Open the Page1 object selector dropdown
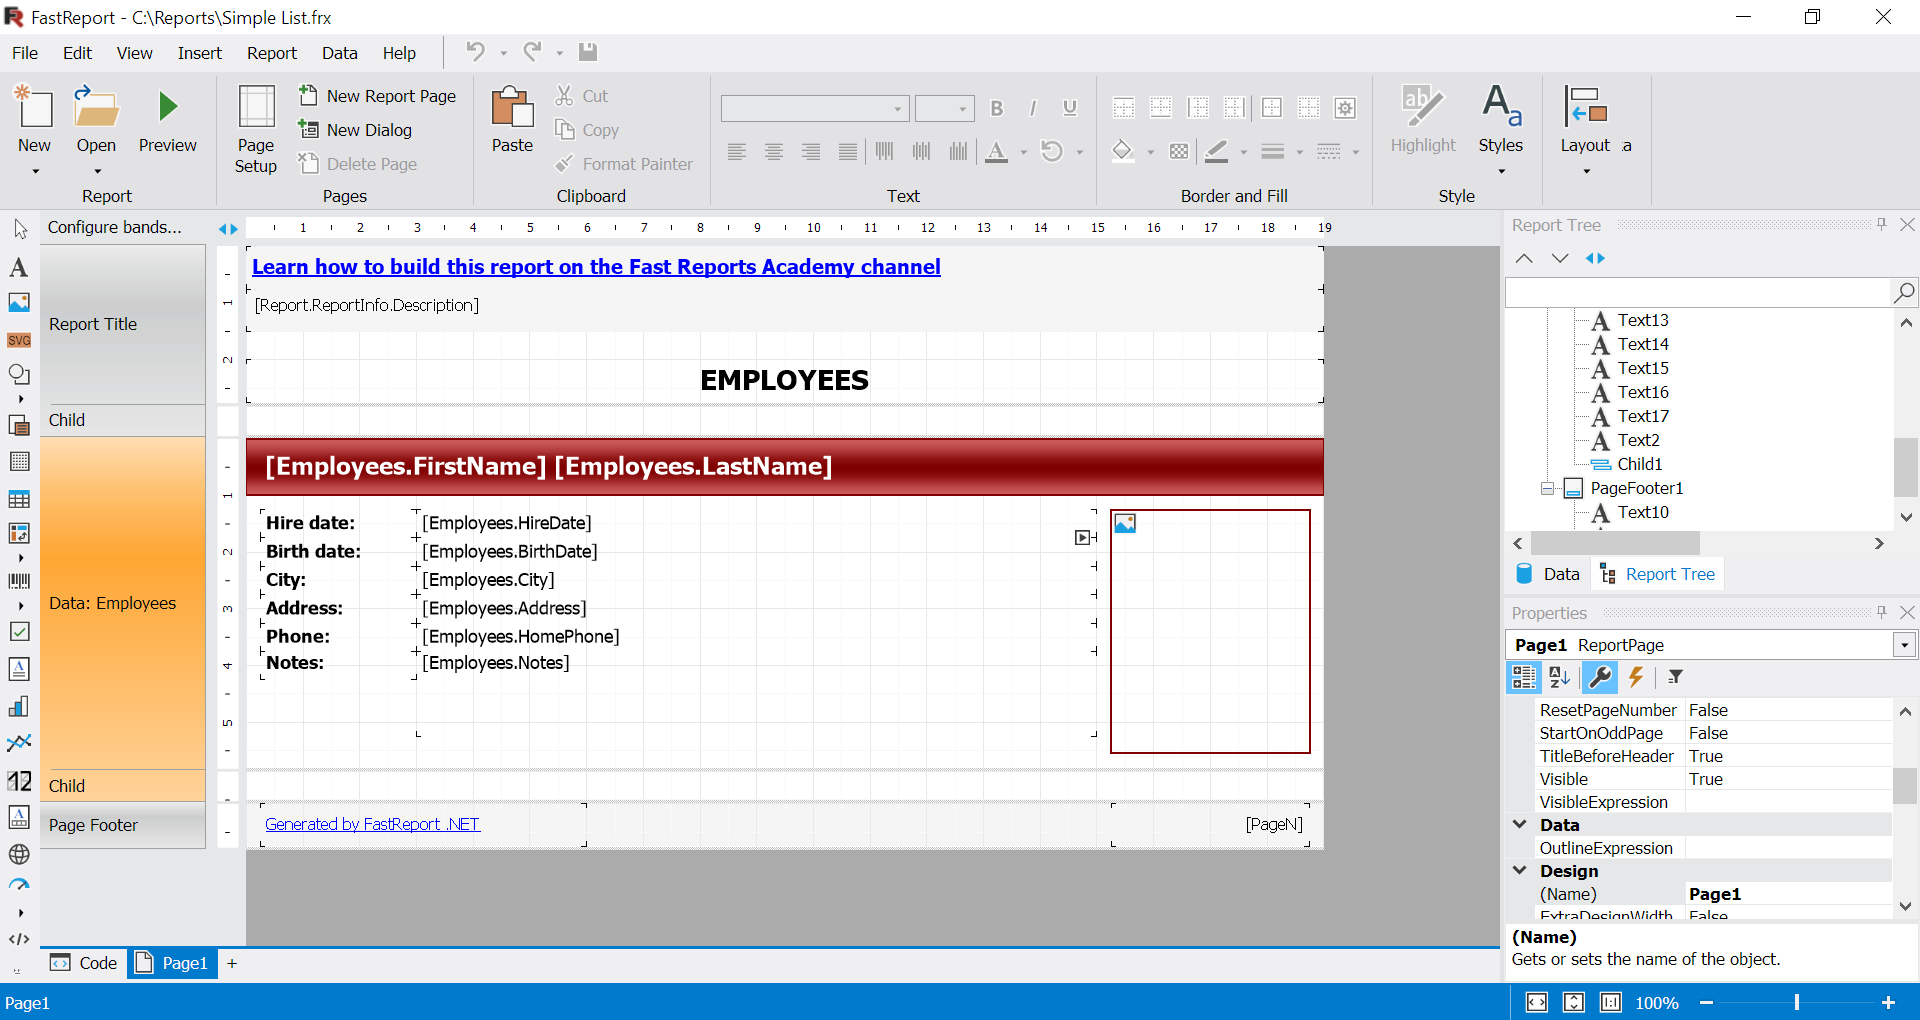Screen dimensions: 1920x1020 click(1904, 646)
